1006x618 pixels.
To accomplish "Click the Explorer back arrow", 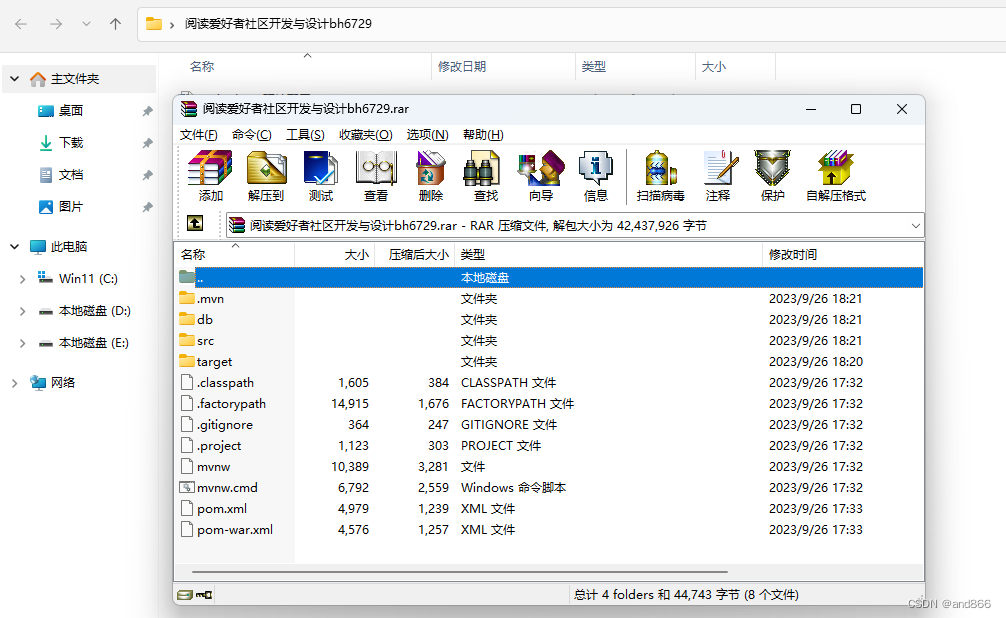I will click(x=21, y=24).
